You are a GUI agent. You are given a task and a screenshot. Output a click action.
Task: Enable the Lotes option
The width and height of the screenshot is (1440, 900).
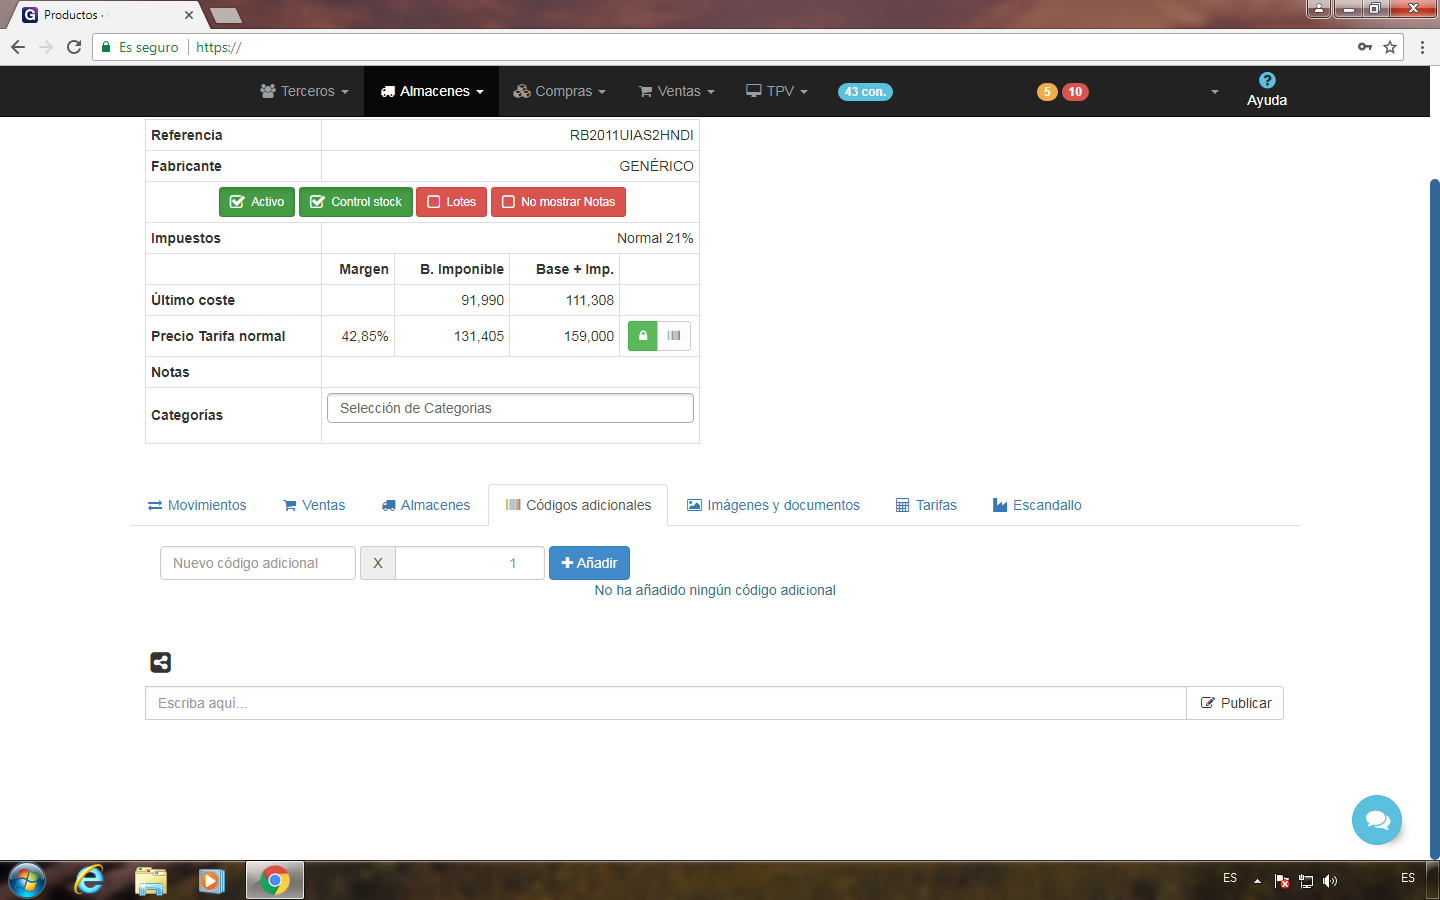(451, 202)
